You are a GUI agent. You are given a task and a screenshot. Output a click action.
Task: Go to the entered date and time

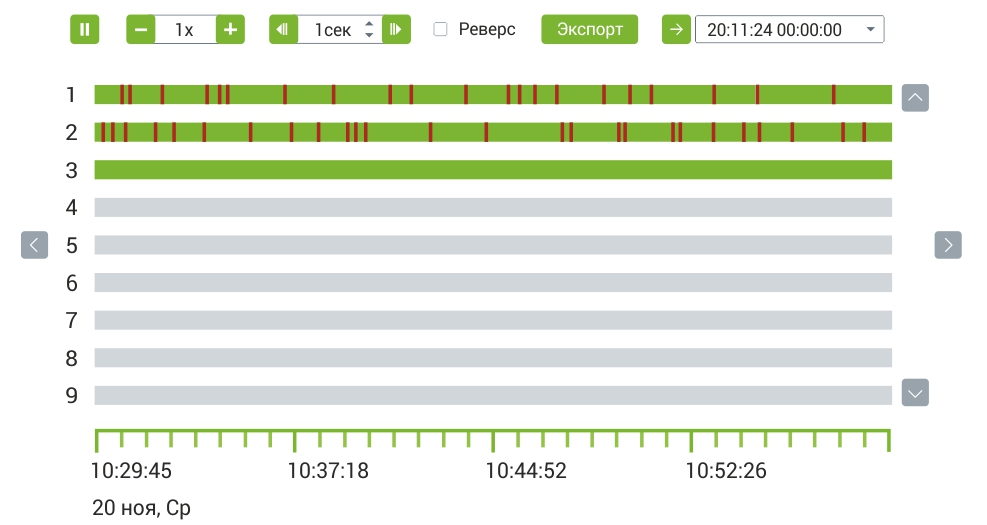pos(676,29)
